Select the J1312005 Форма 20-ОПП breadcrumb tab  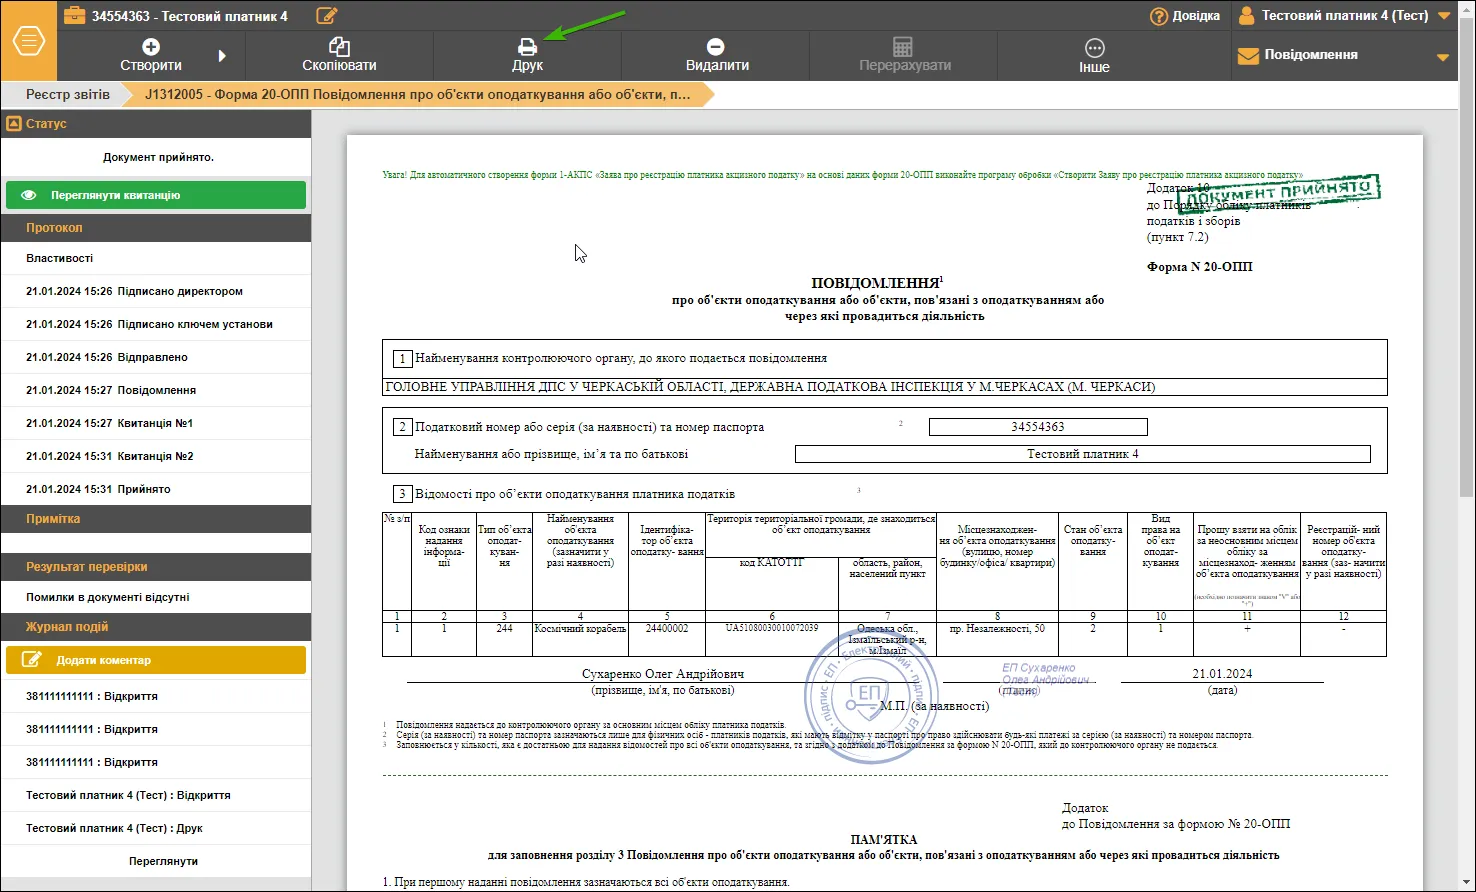pyautogui.click(x=418, y=94)
